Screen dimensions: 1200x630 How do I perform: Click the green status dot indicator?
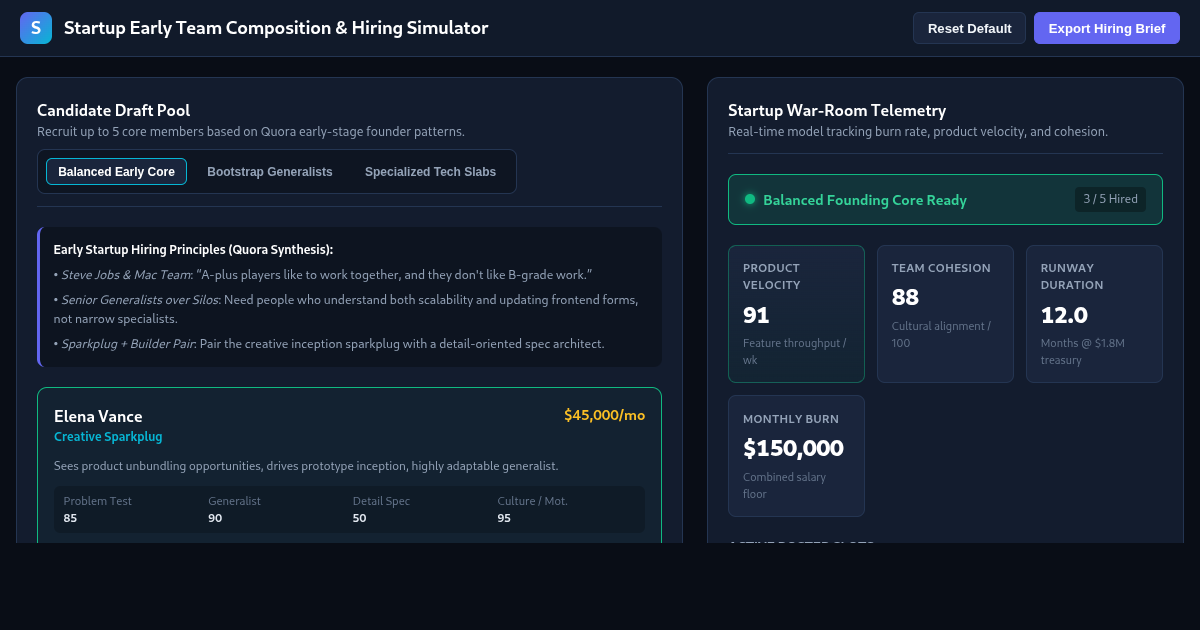tap(750, 199)
